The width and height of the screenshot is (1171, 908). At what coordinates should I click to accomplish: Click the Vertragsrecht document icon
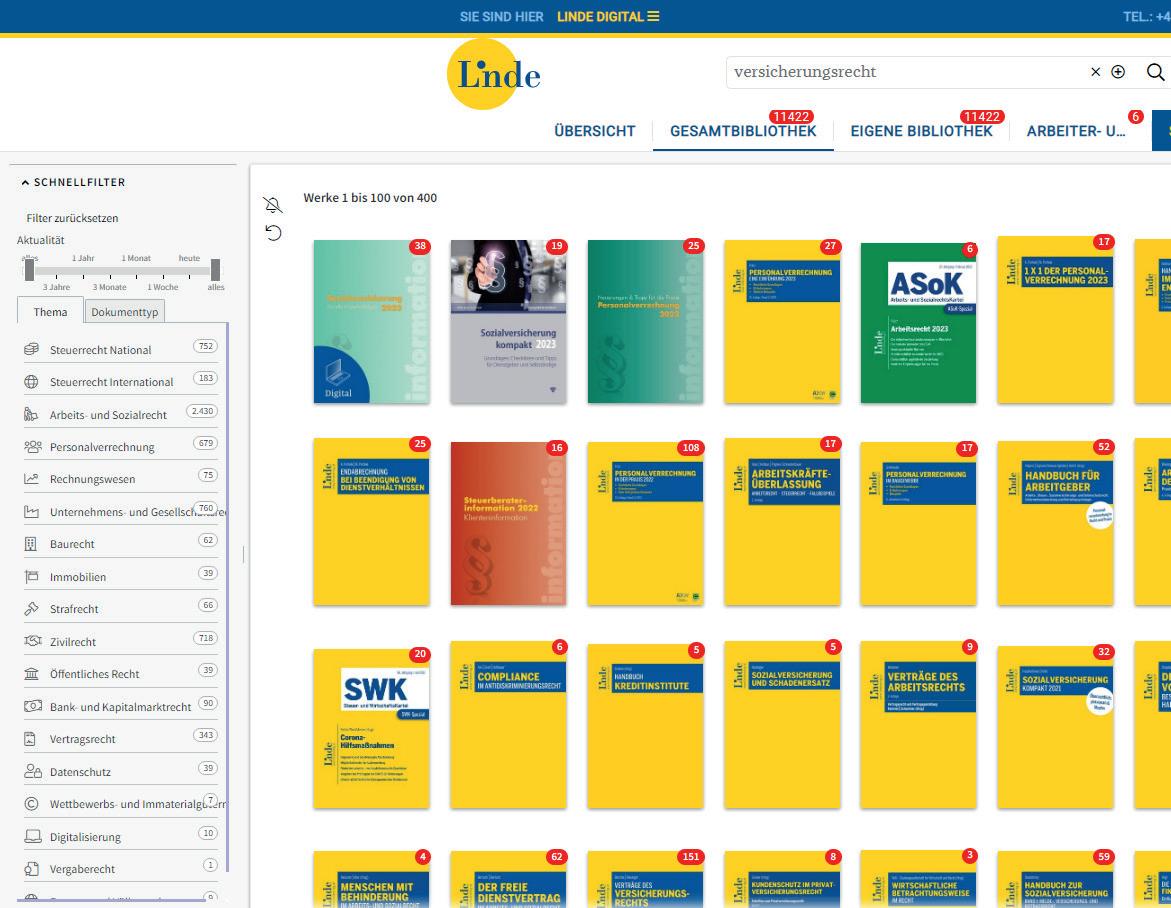click(x=30, y=738)
